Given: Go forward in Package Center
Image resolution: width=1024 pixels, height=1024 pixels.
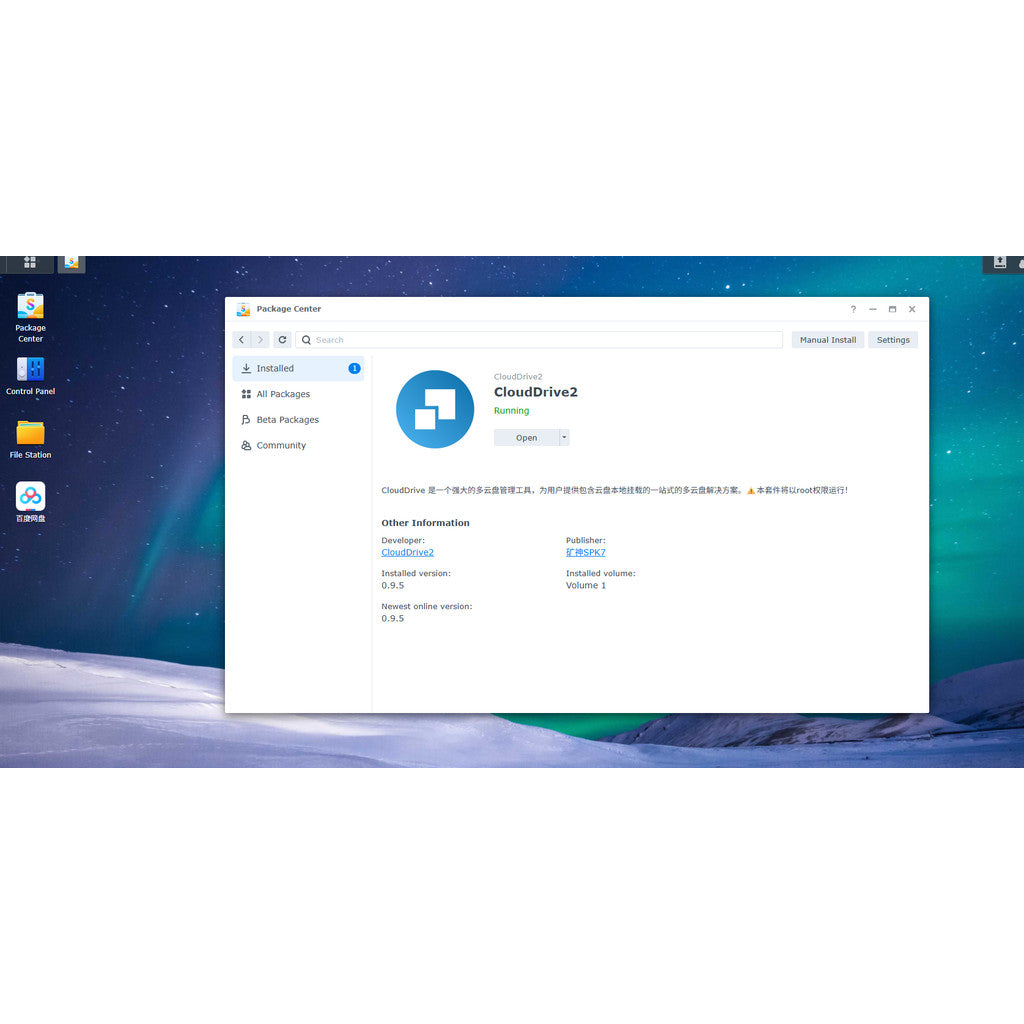Looking at the screenshot, I should click(260, 340).
